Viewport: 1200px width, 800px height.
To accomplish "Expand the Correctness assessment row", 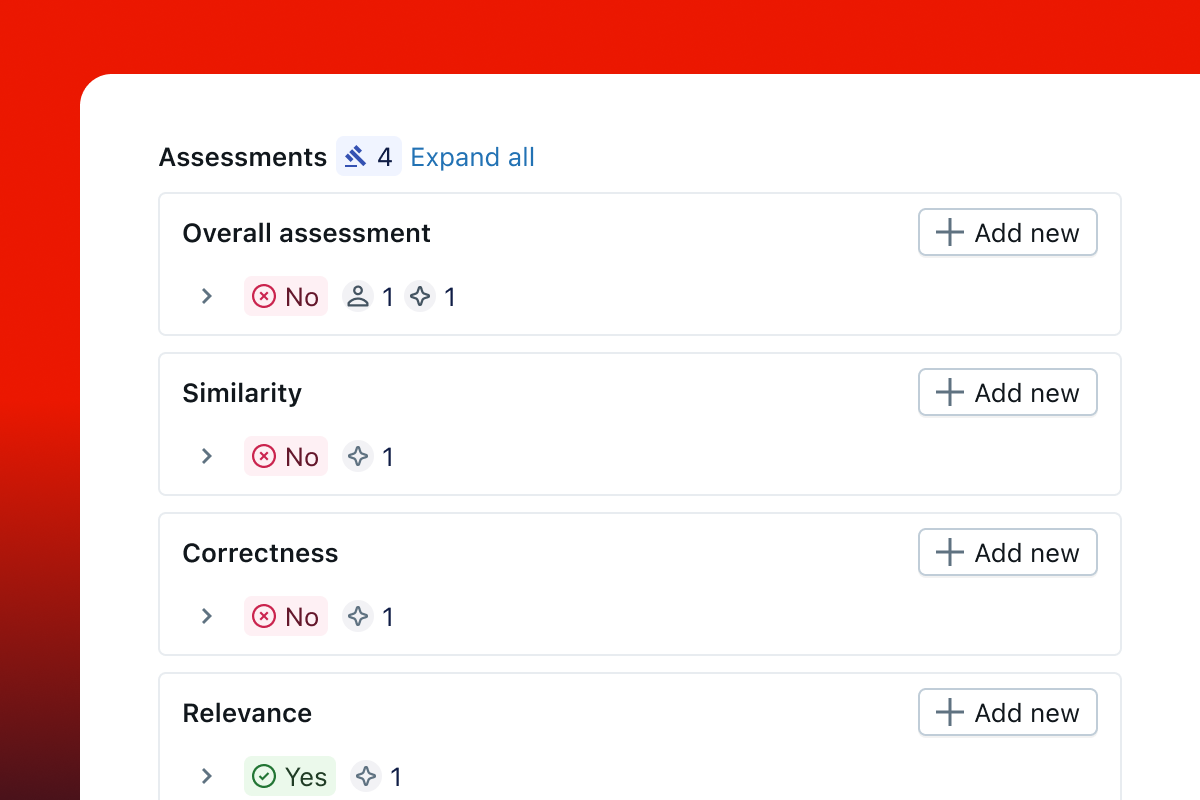I will coord(206,616).
